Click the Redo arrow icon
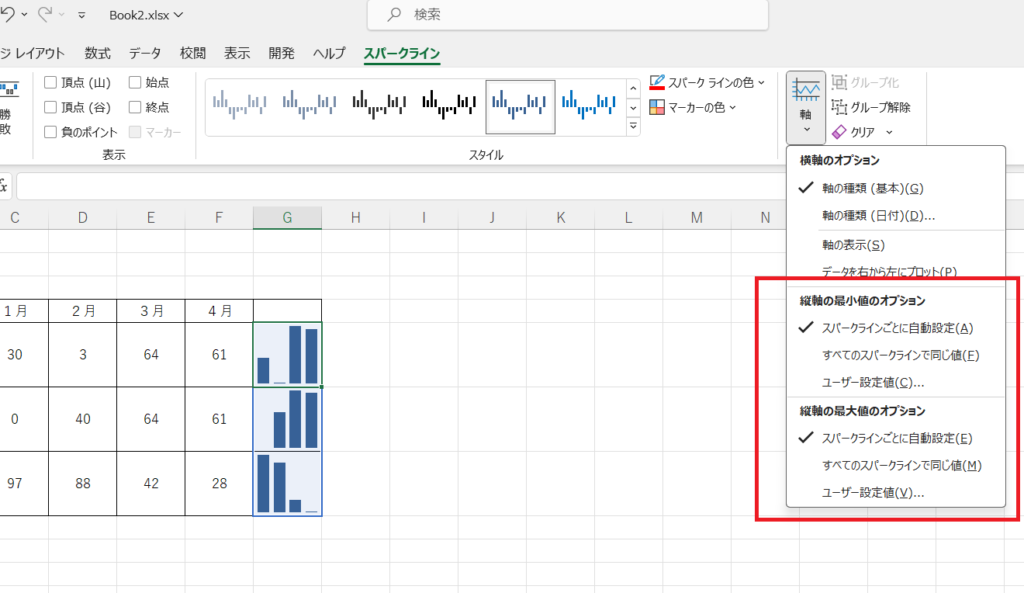The image size is (1024, 593). coord(45,15)
